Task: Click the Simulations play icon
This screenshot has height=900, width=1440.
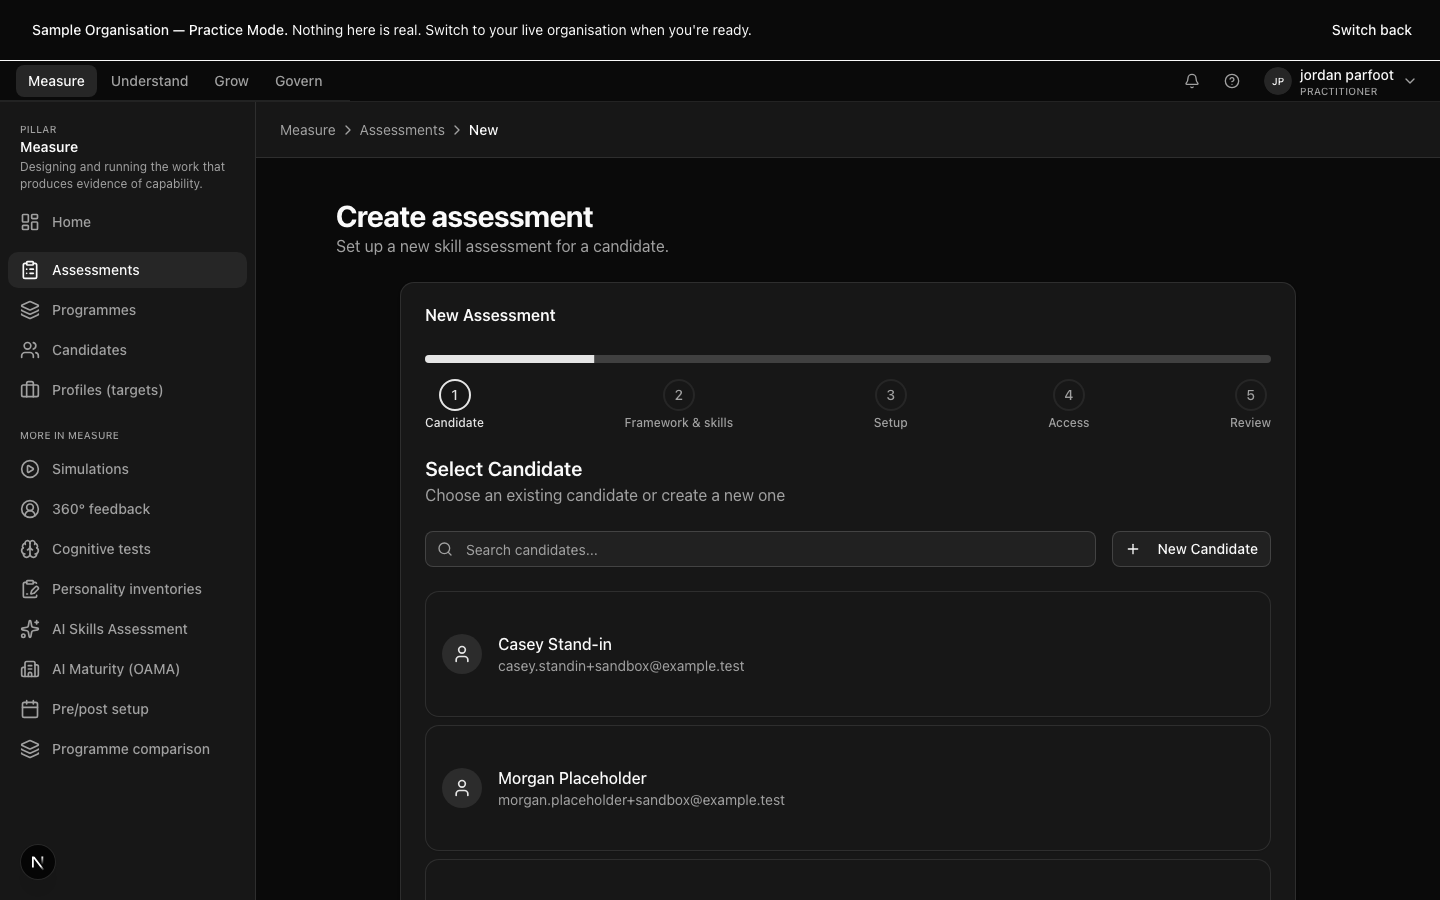Action: click(x=30, y=469)
